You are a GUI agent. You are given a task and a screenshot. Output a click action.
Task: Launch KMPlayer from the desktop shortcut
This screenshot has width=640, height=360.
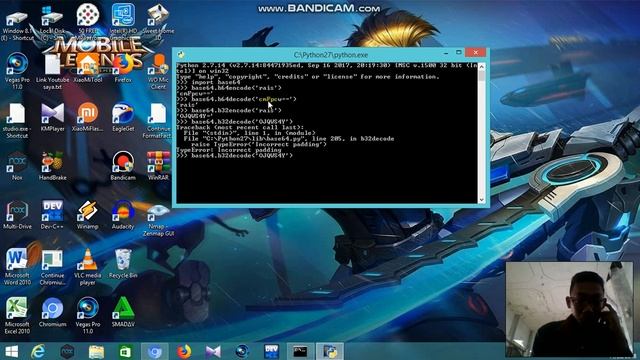52,117
